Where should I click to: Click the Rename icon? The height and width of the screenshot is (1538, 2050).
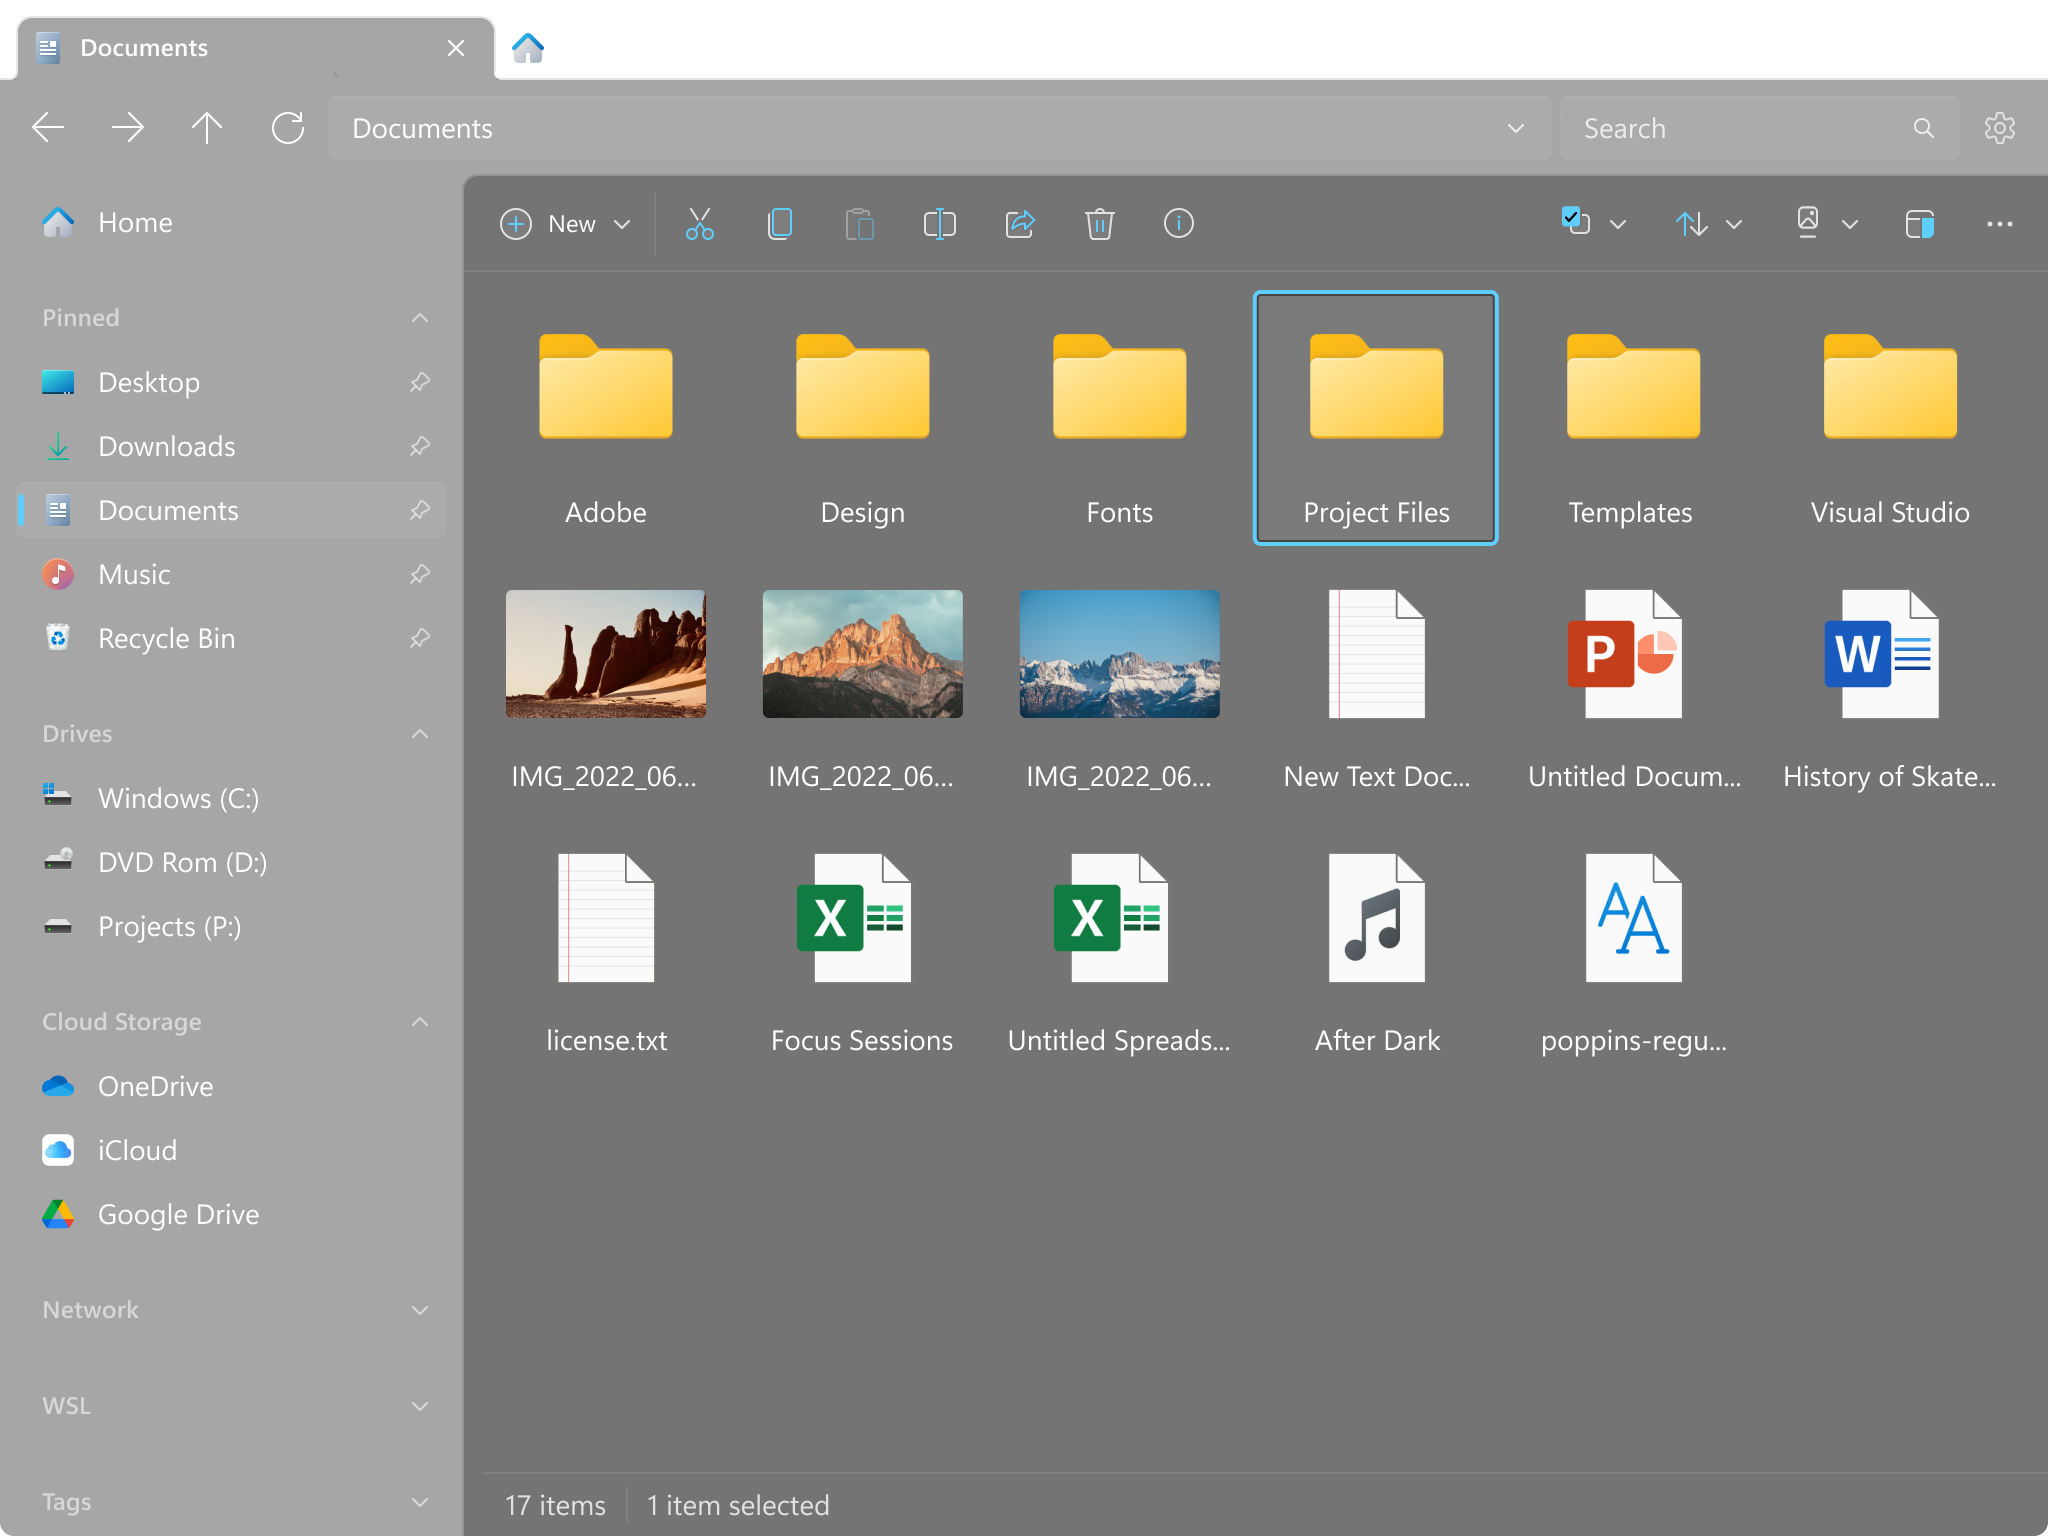[939, 224]
